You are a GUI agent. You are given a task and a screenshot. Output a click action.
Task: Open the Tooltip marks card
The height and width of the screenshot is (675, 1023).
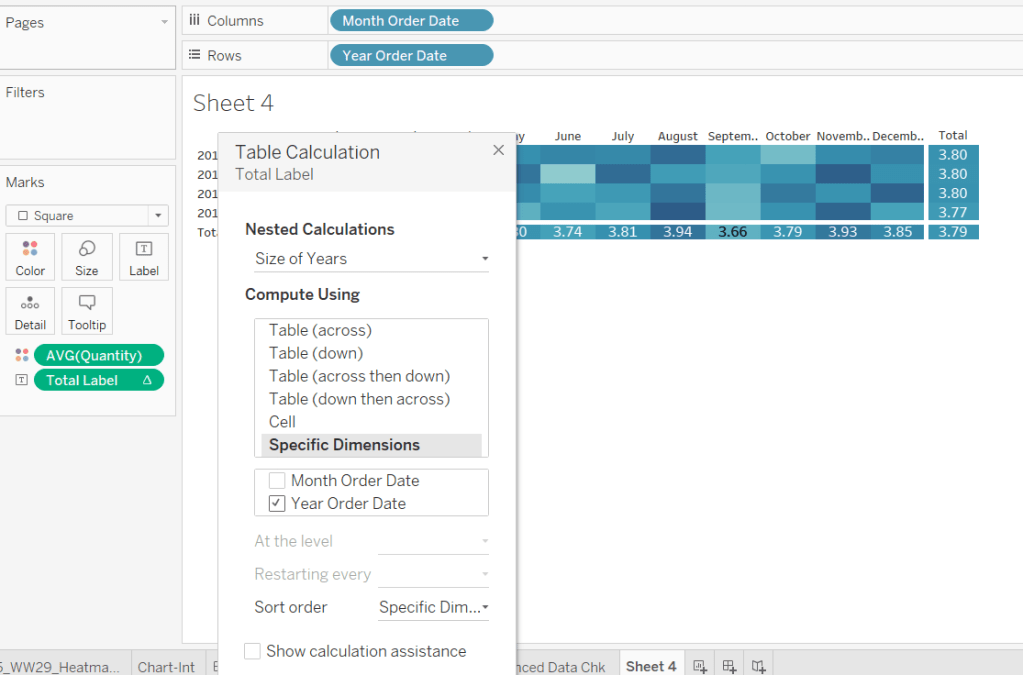(87, 310)
